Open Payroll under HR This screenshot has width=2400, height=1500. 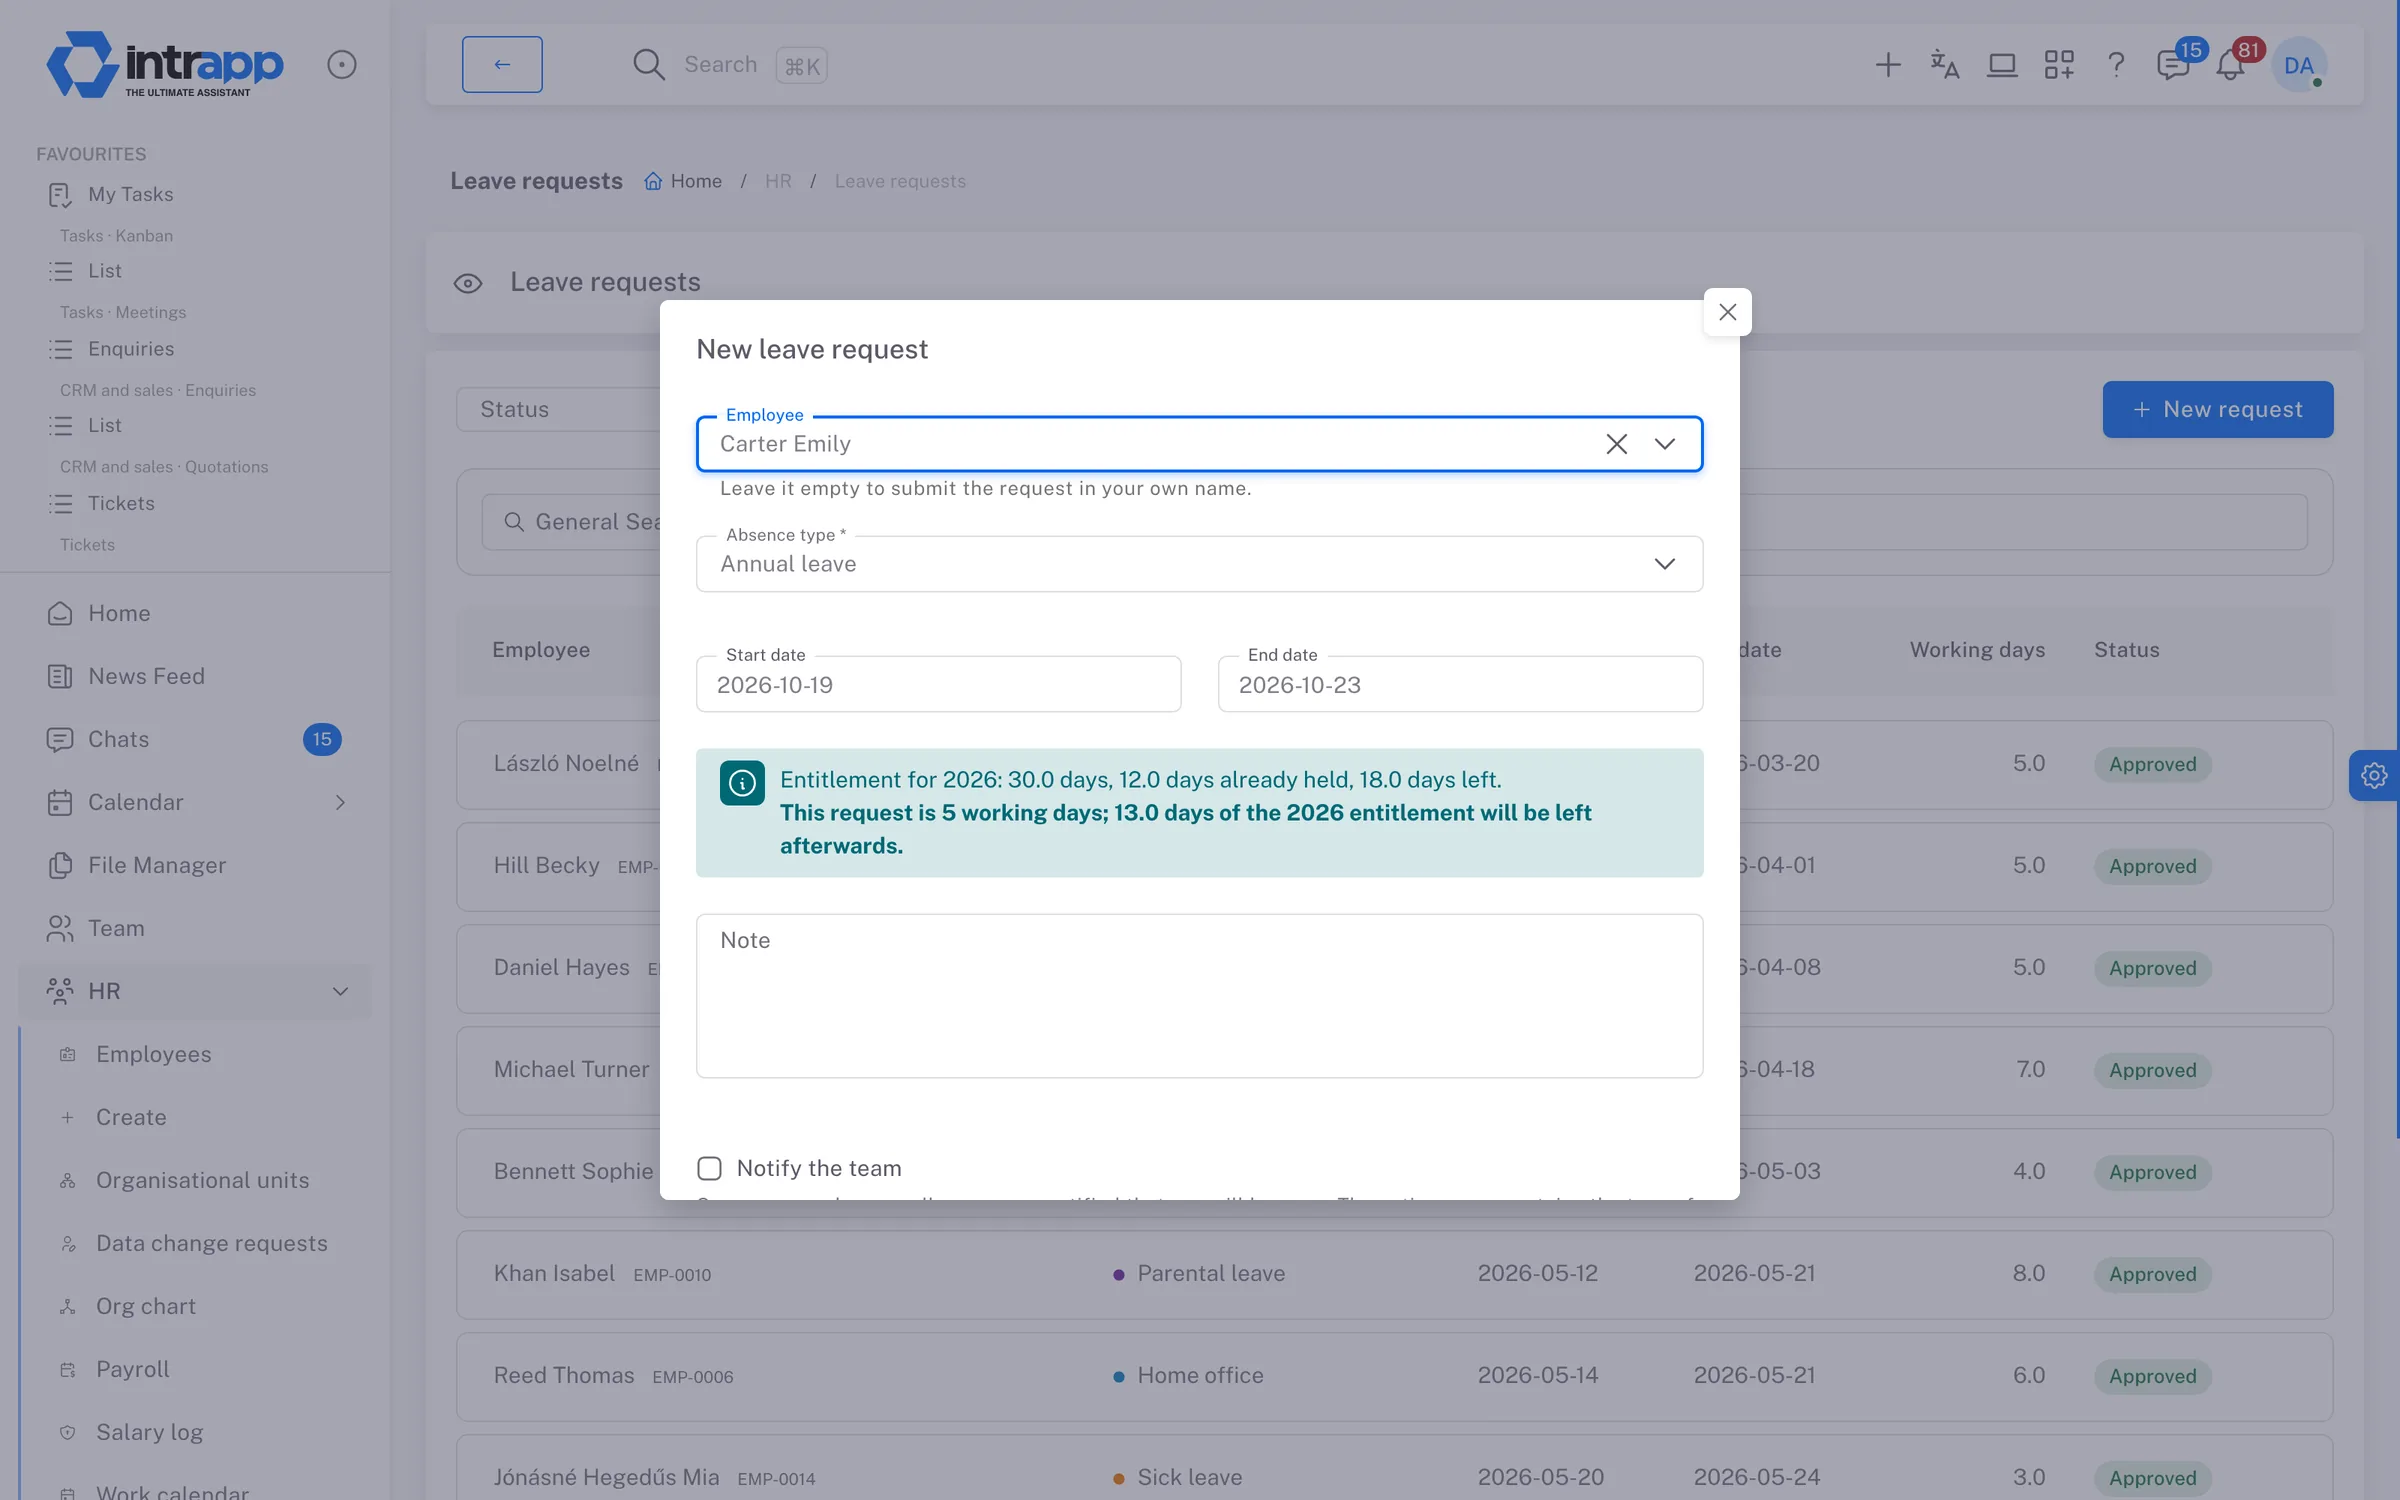132,1369
